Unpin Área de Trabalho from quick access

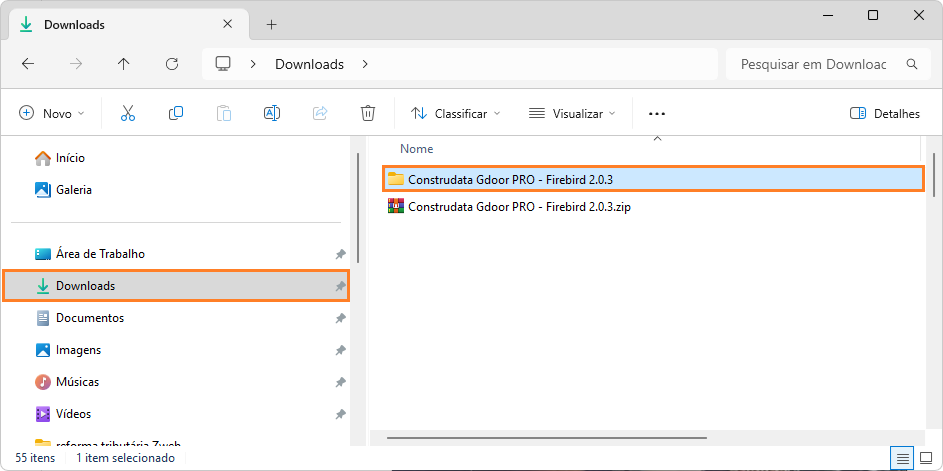pyautogui.click(x=340, y=254)
